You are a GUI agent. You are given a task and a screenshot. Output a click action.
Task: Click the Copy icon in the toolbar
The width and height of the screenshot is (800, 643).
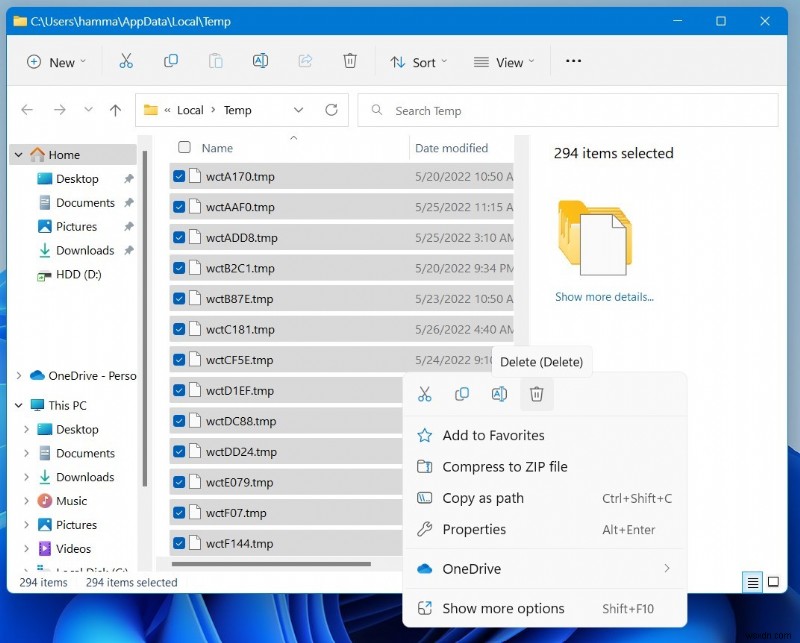[x=171, y=61]
